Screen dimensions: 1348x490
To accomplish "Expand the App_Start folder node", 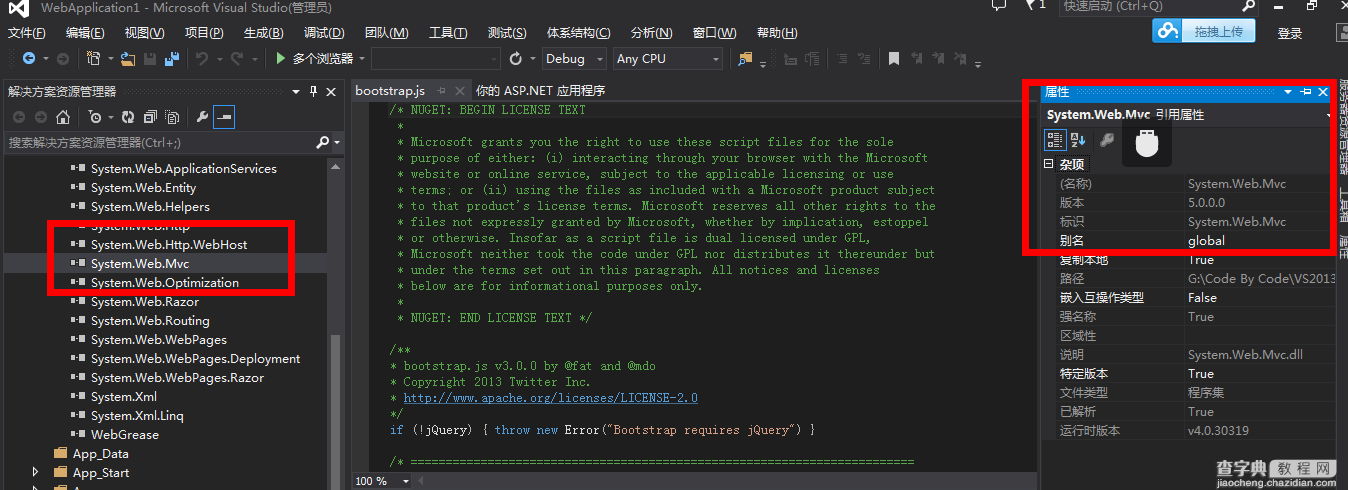I will (37, 472).
